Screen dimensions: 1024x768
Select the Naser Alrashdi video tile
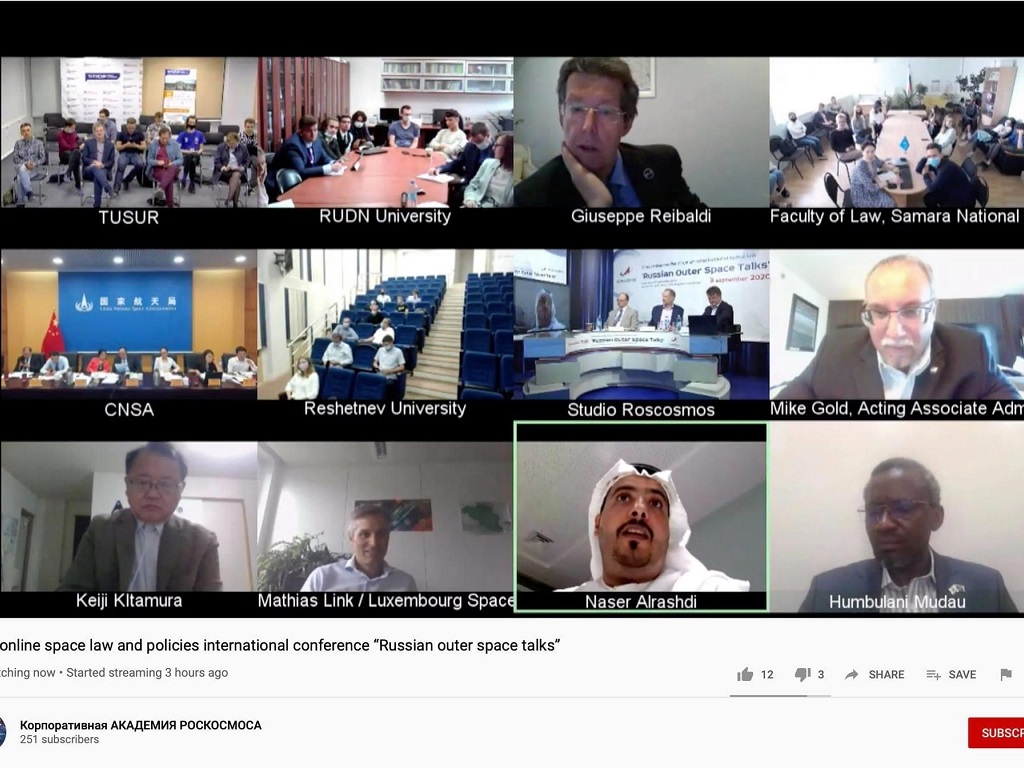641,517
